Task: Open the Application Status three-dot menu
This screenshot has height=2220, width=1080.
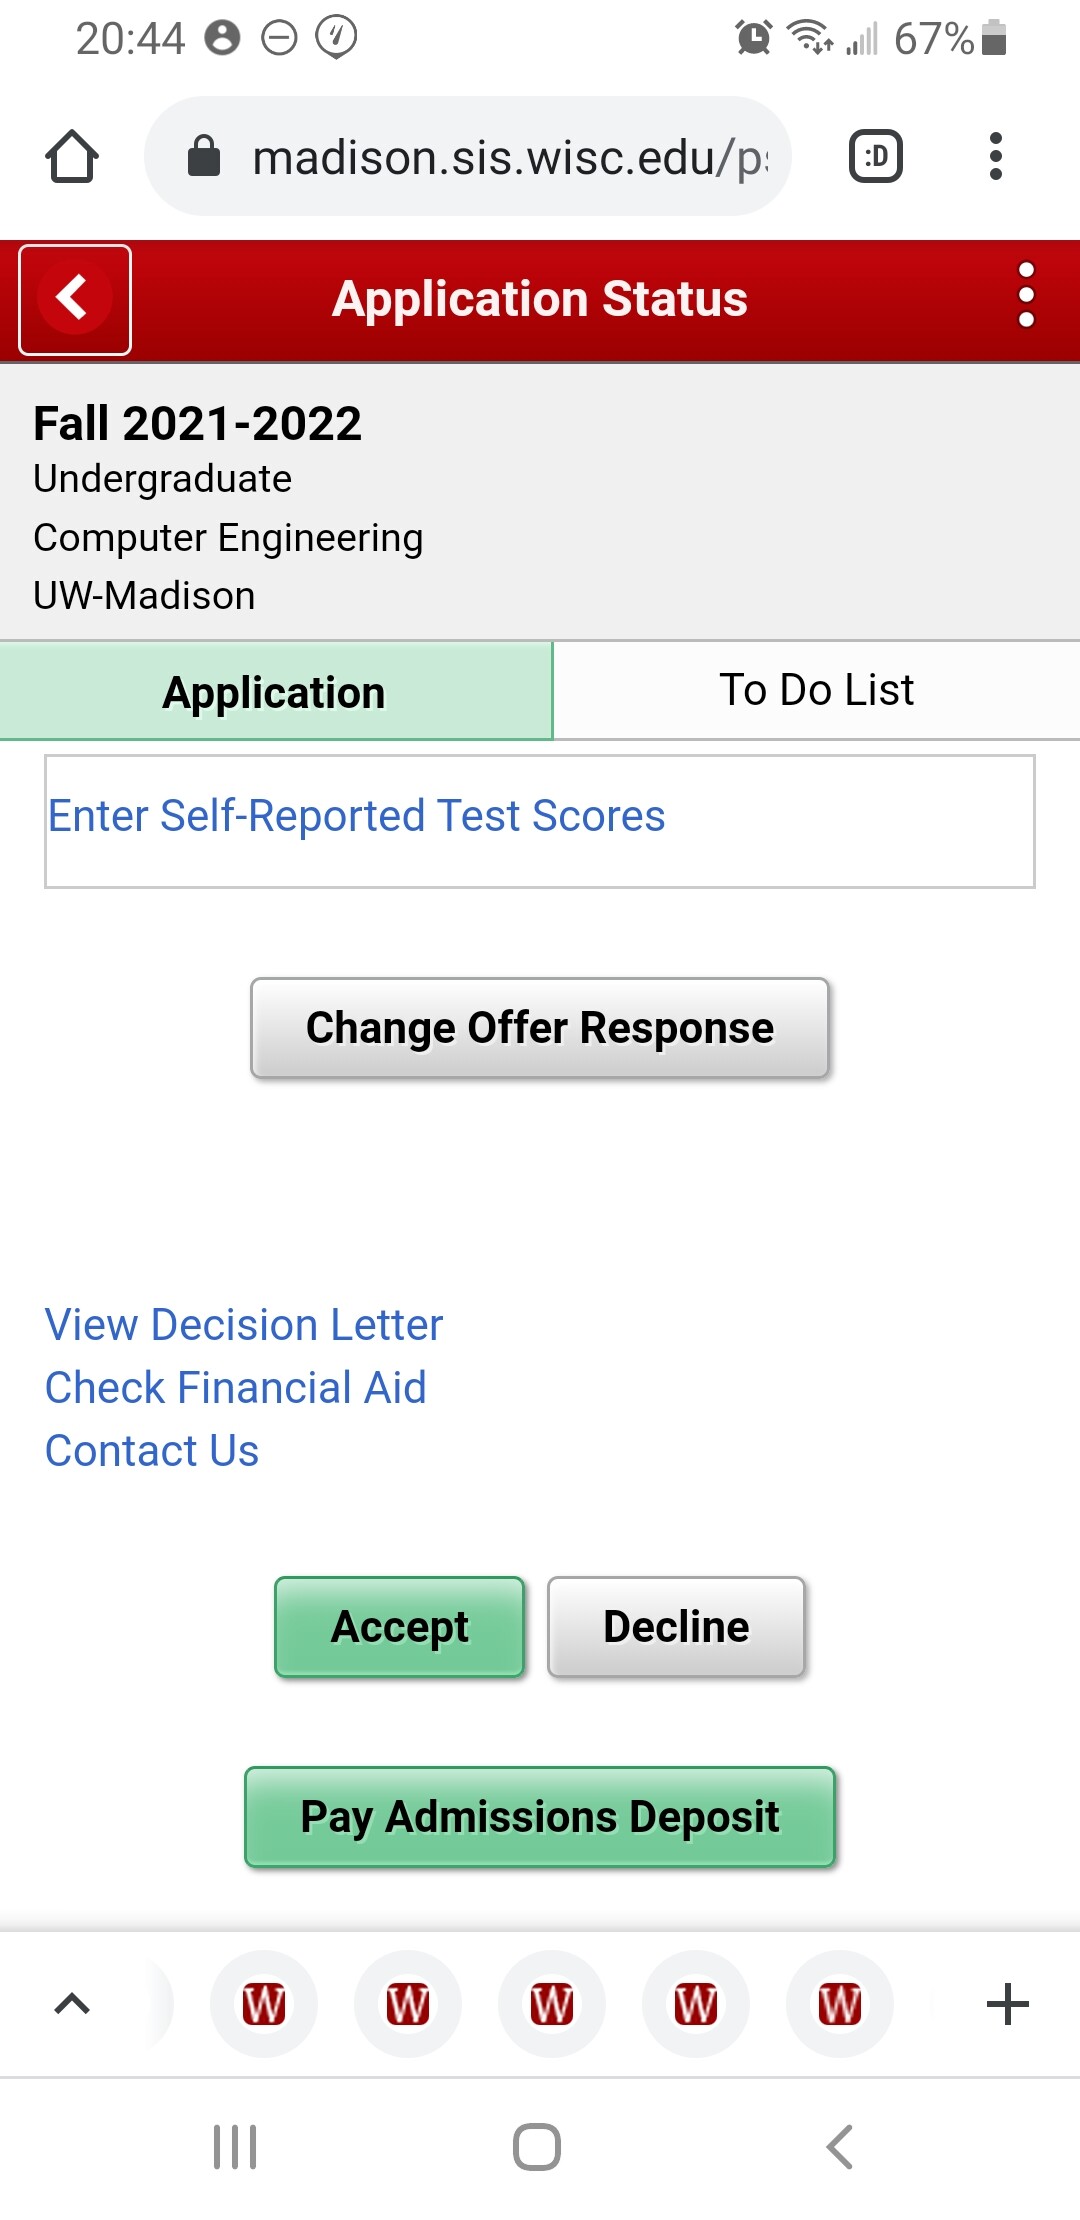Action: (1026, 296)
